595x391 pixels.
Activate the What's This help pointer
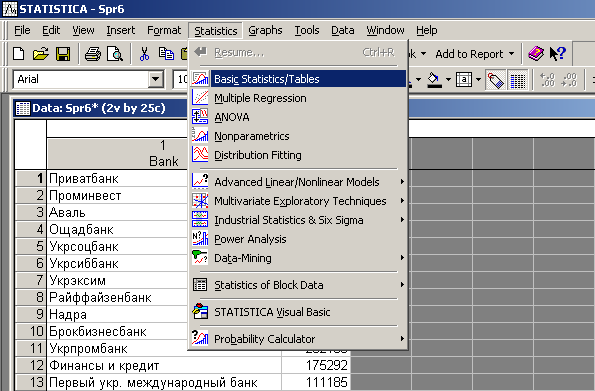[x=557, y=54]
